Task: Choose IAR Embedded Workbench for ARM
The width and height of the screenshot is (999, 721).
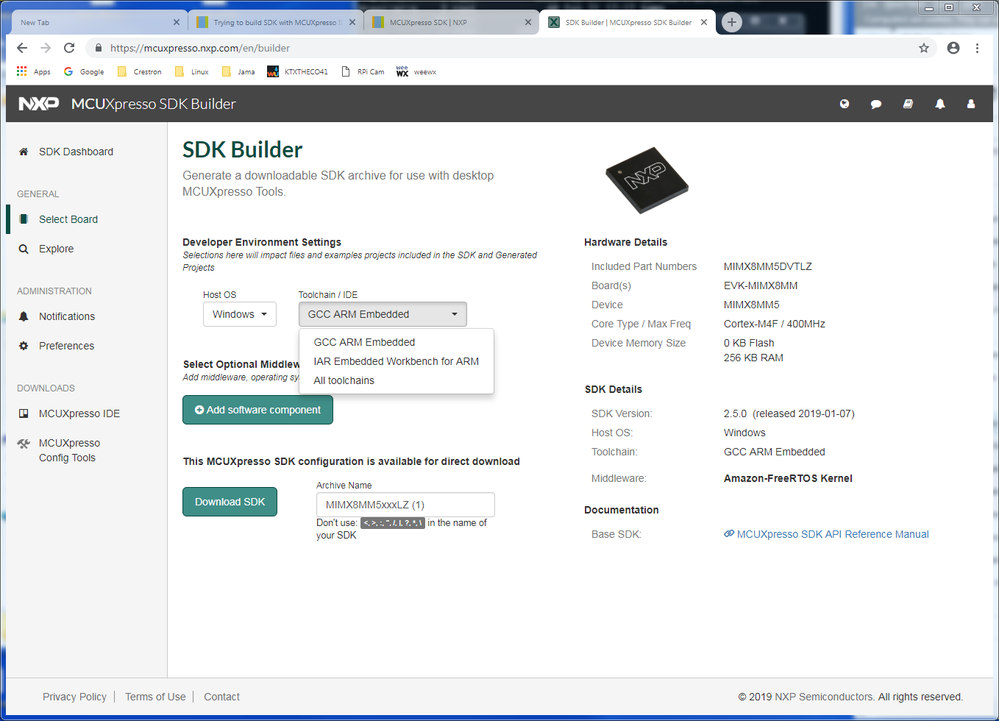Action: (396, 361)
